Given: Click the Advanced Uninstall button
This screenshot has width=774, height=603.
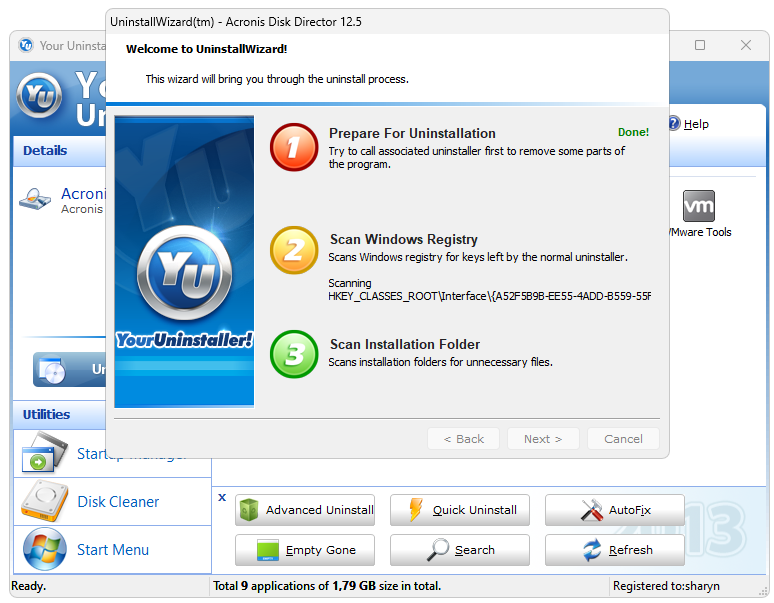Looking at the screenshot, I should pos(305,510).
